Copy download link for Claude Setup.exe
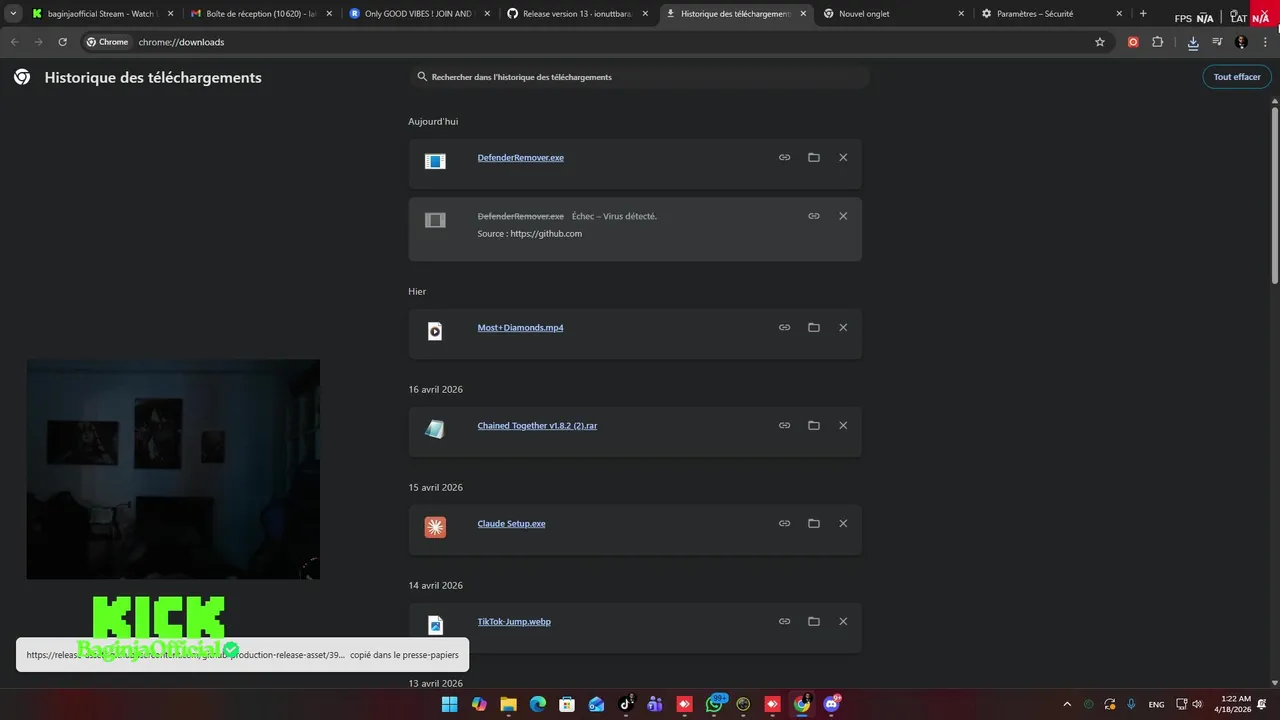This screenshot has width=1280, height=720. tap(784, 524)
